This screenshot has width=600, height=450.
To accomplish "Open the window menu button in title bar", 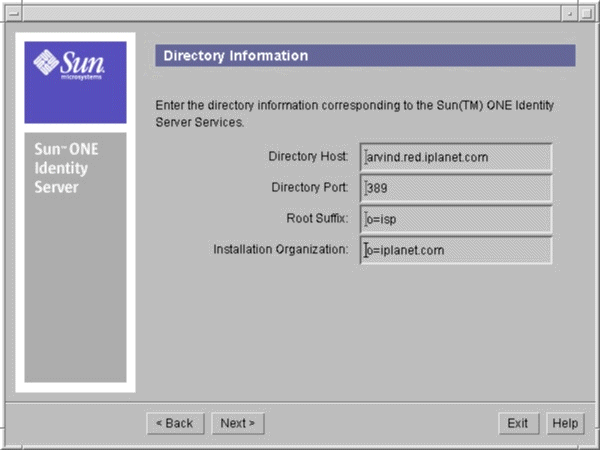I will pos(14,14).
